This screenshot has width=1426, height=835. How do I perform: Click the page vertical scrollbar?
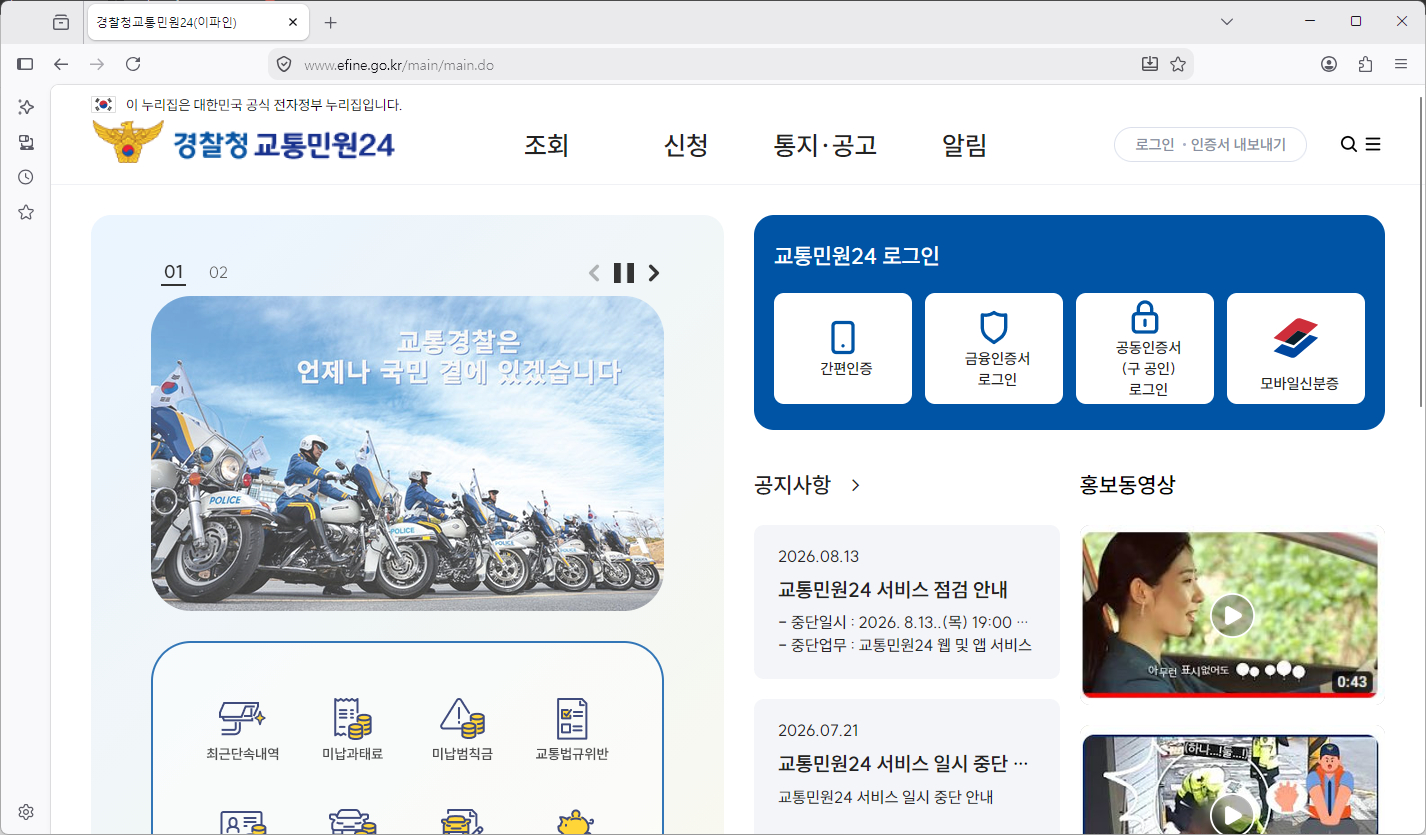point(1421,250)
